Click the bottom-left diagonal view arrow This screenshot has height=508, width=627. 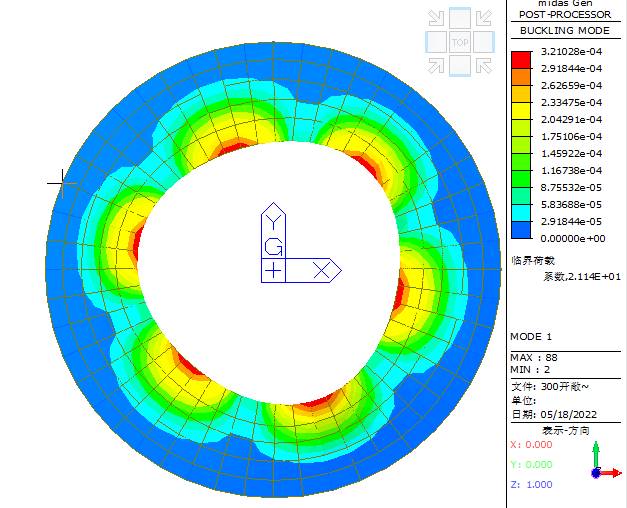pyautogui.click(x=436, y=66)
